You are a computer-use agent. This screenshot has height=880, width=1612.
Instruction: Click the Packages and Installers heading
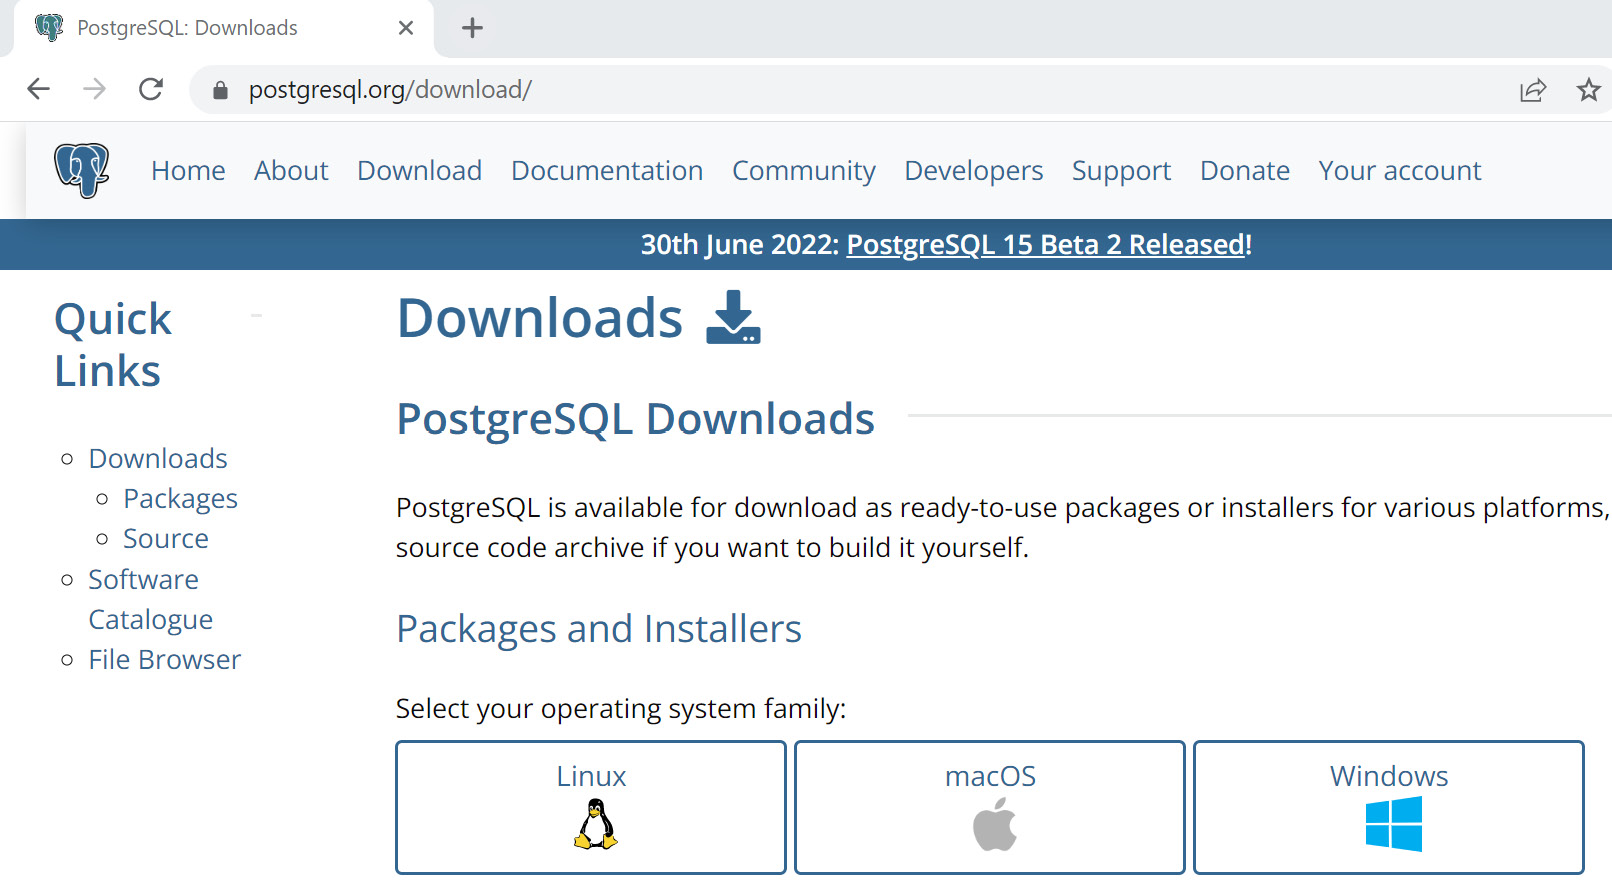[599, 629]
